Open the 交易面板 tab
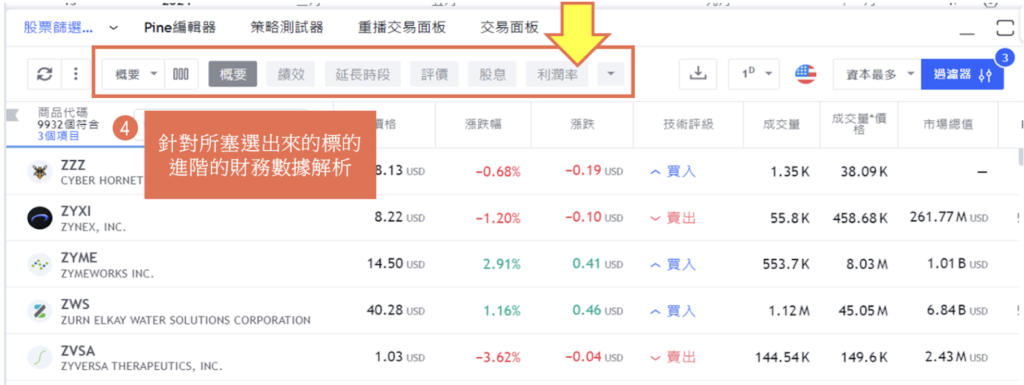The height and width of the screenshot is (385, 1024). point(509,27)
